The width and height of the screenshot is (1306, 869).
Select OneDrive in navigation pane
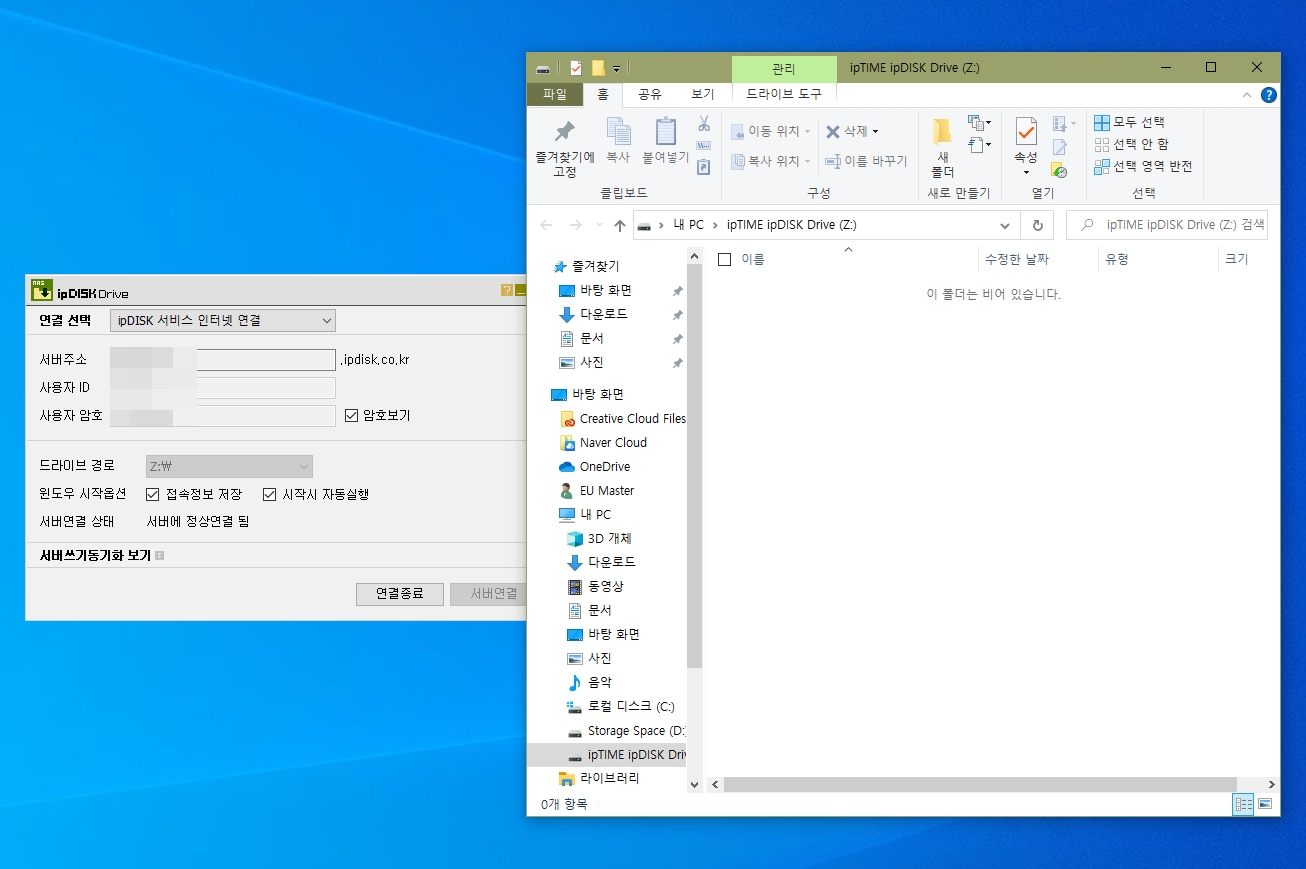596,467
